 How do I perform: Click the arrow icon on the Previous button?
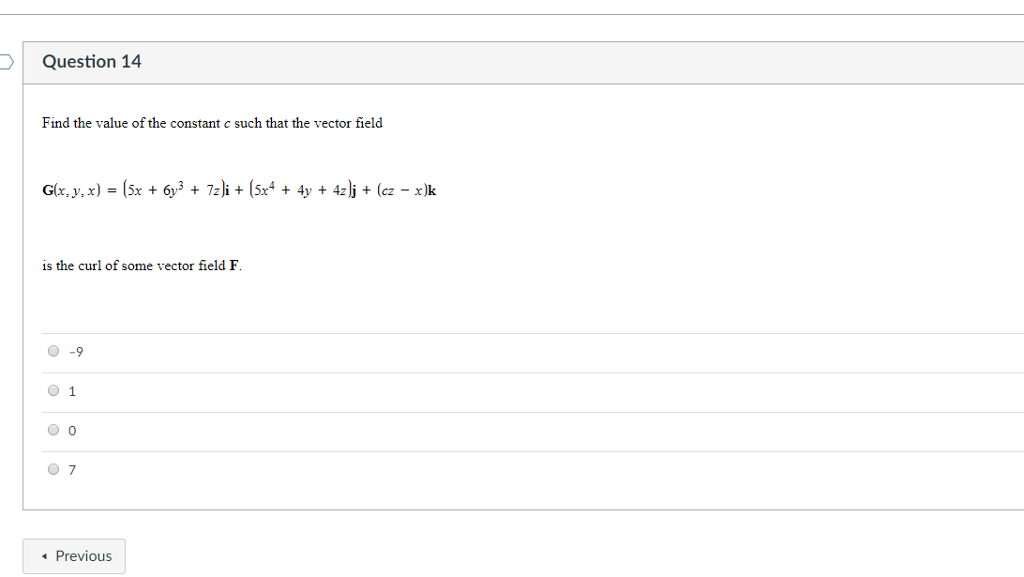pos(44,556)
